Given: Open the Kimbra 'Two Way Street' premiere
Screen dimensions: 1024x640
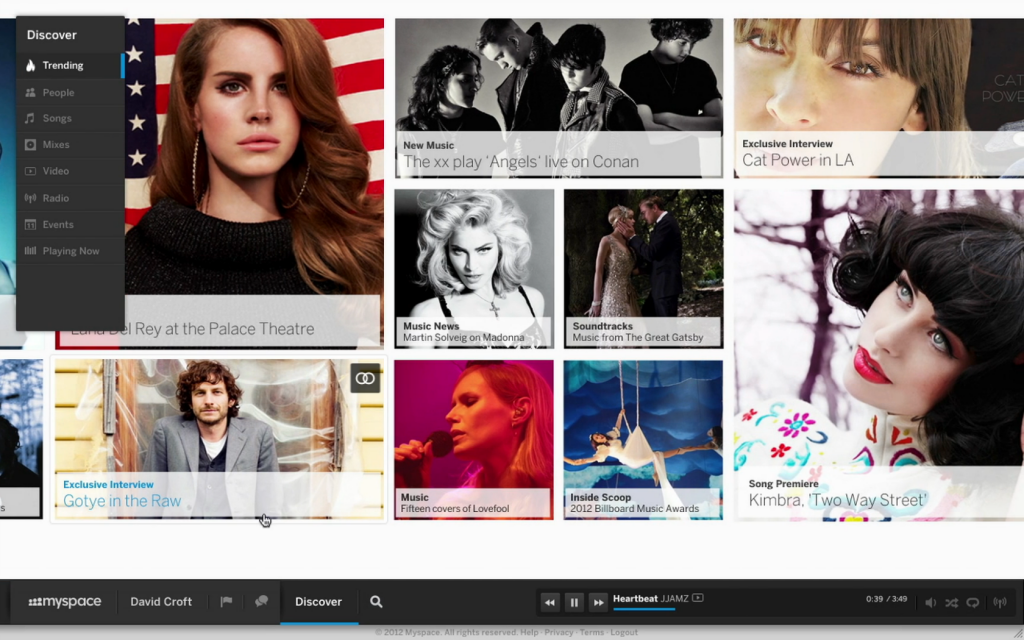Looking at the screenshot, I should coord(878,355).
